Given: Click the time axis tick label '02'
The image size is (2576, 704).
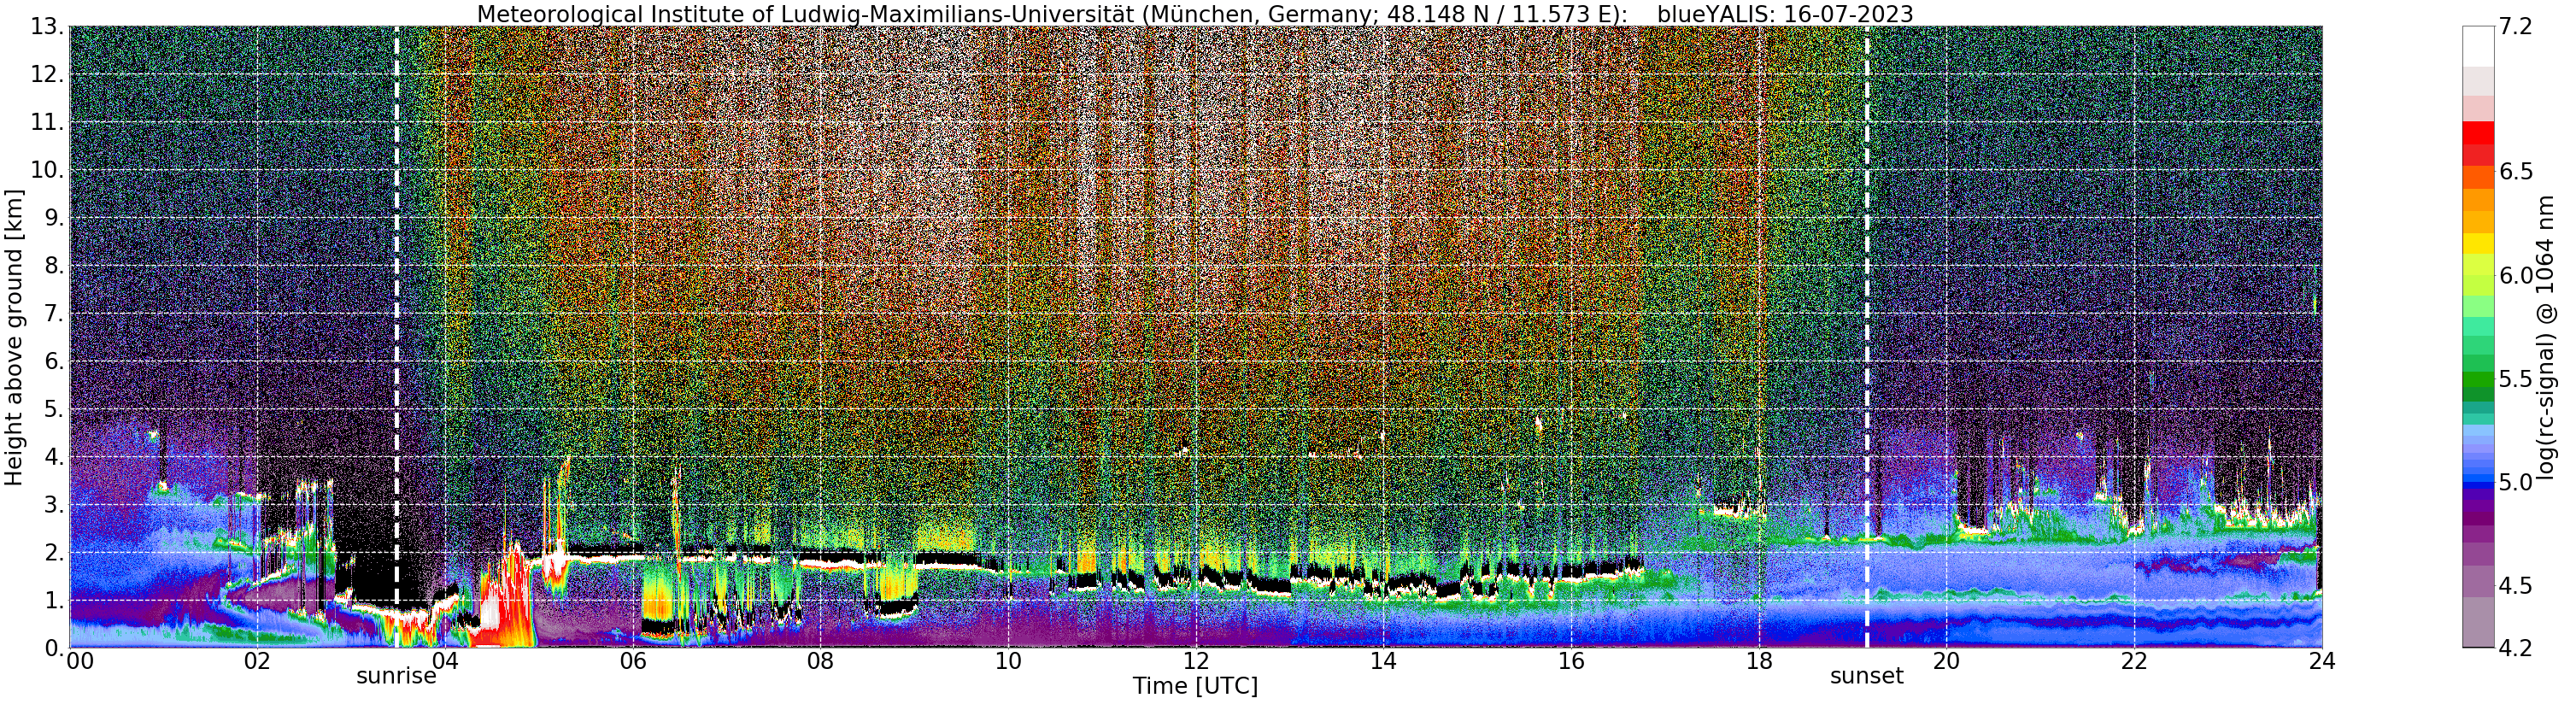Looking at the screenshot, I should tap(257, 661).
